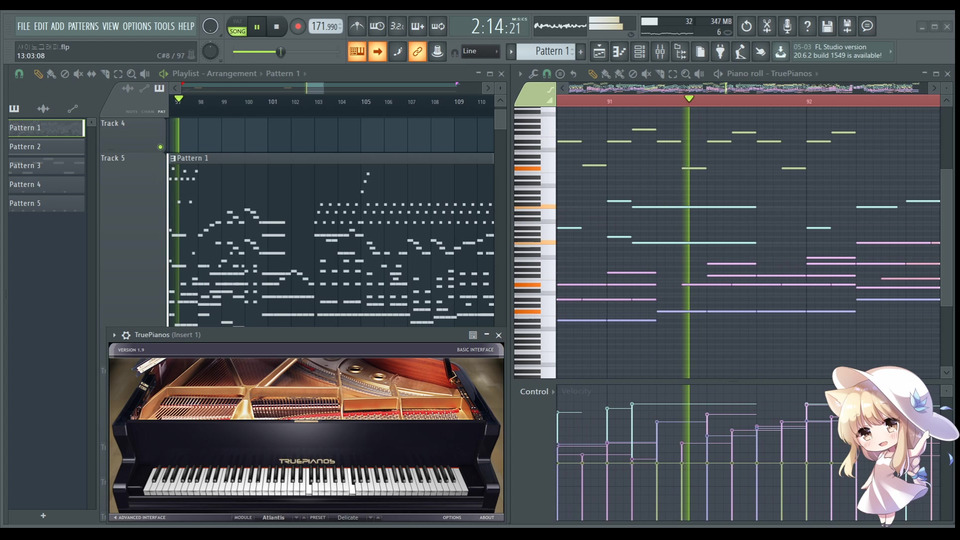The width and height of the screenshot is (960, 540).
Task: Click the render/export audio icon
Action: 847,26
